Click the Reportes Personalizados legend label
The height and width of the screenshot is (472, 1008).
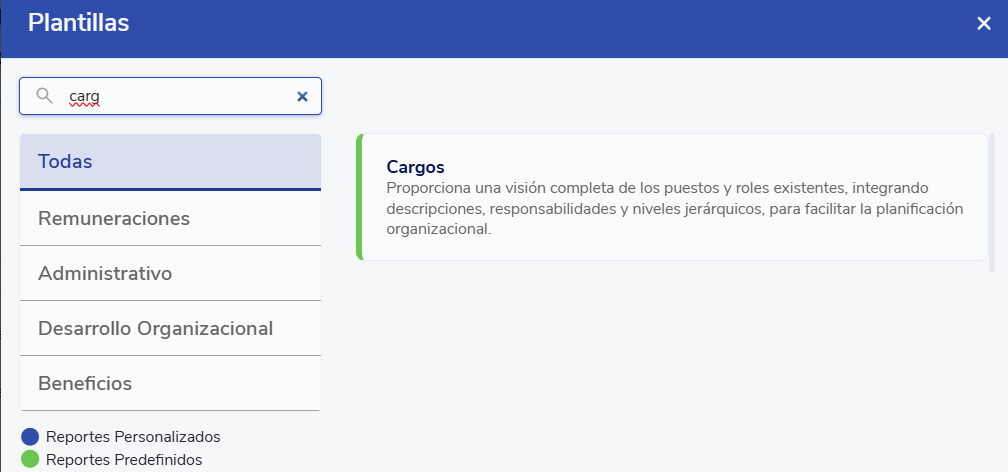click(133, 437)
